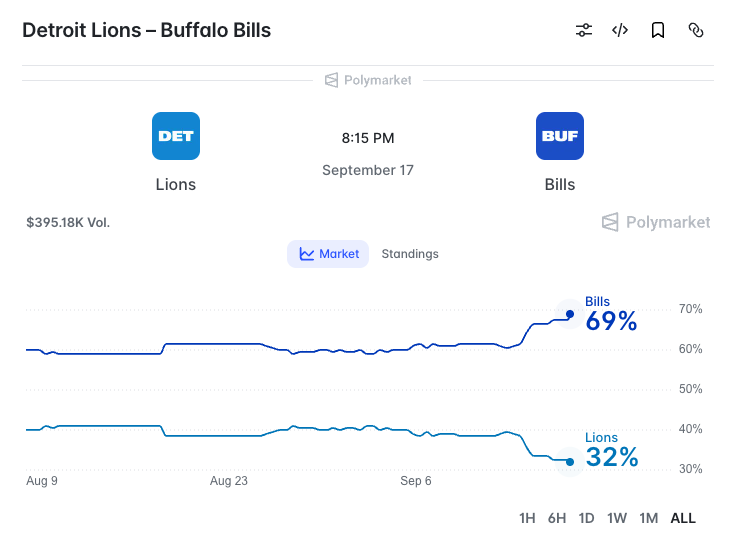The height and width of the screenshot is (549, 733).
Task: Select the 1D time range
Action: point(586,518)
